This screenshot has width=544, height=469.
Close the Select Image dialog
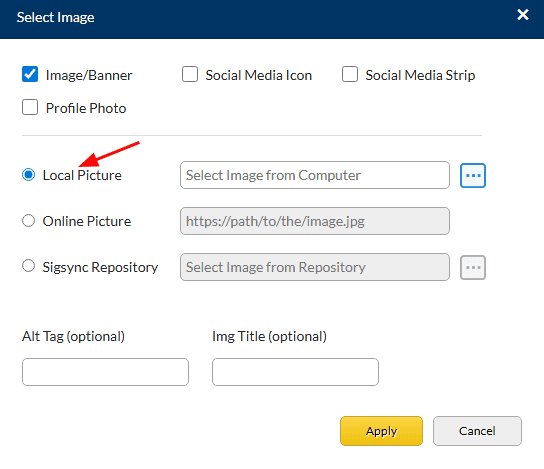pyautogui.click(x=523, y=15)
